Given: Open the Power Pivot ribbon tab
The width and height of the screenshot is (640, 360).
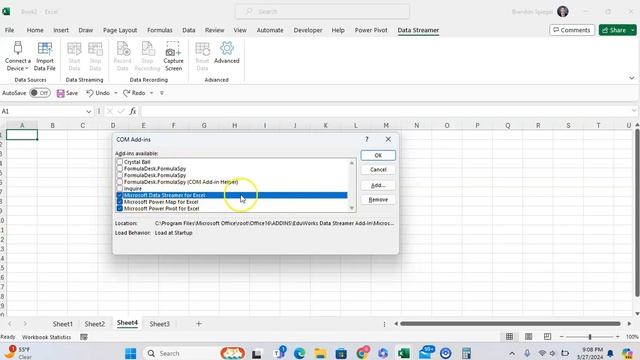Looking at the screenshot, I should coord(371,30).
